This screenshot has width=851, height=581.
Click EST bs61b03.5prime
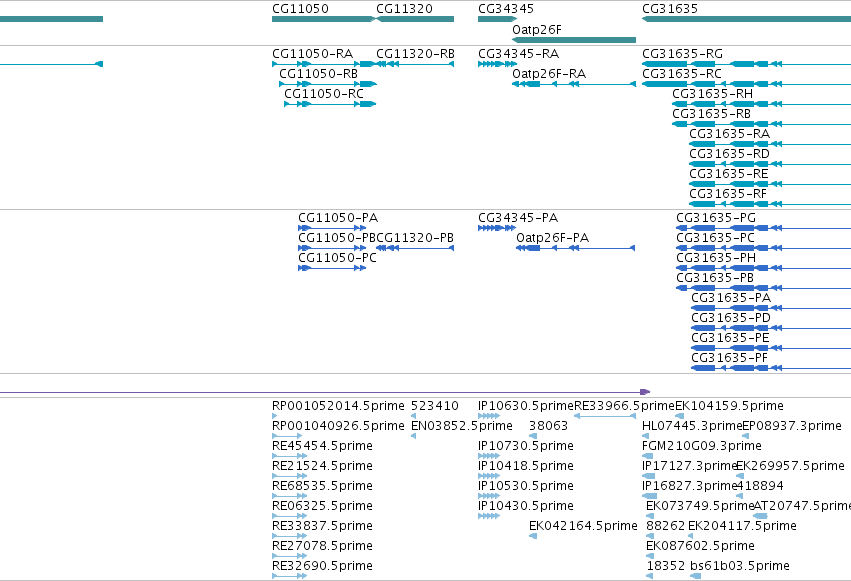[740, 567]
